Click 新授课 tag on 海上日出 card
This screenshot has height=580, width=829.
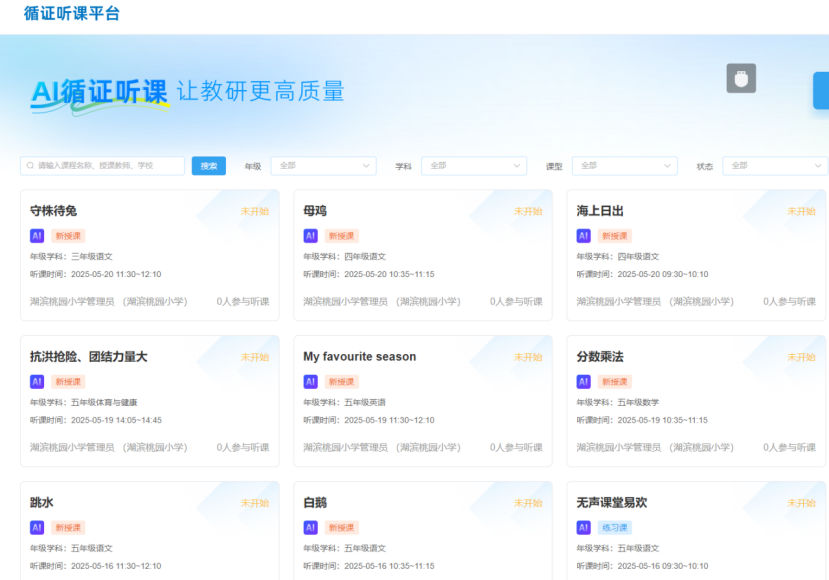[x=615, y=236]
